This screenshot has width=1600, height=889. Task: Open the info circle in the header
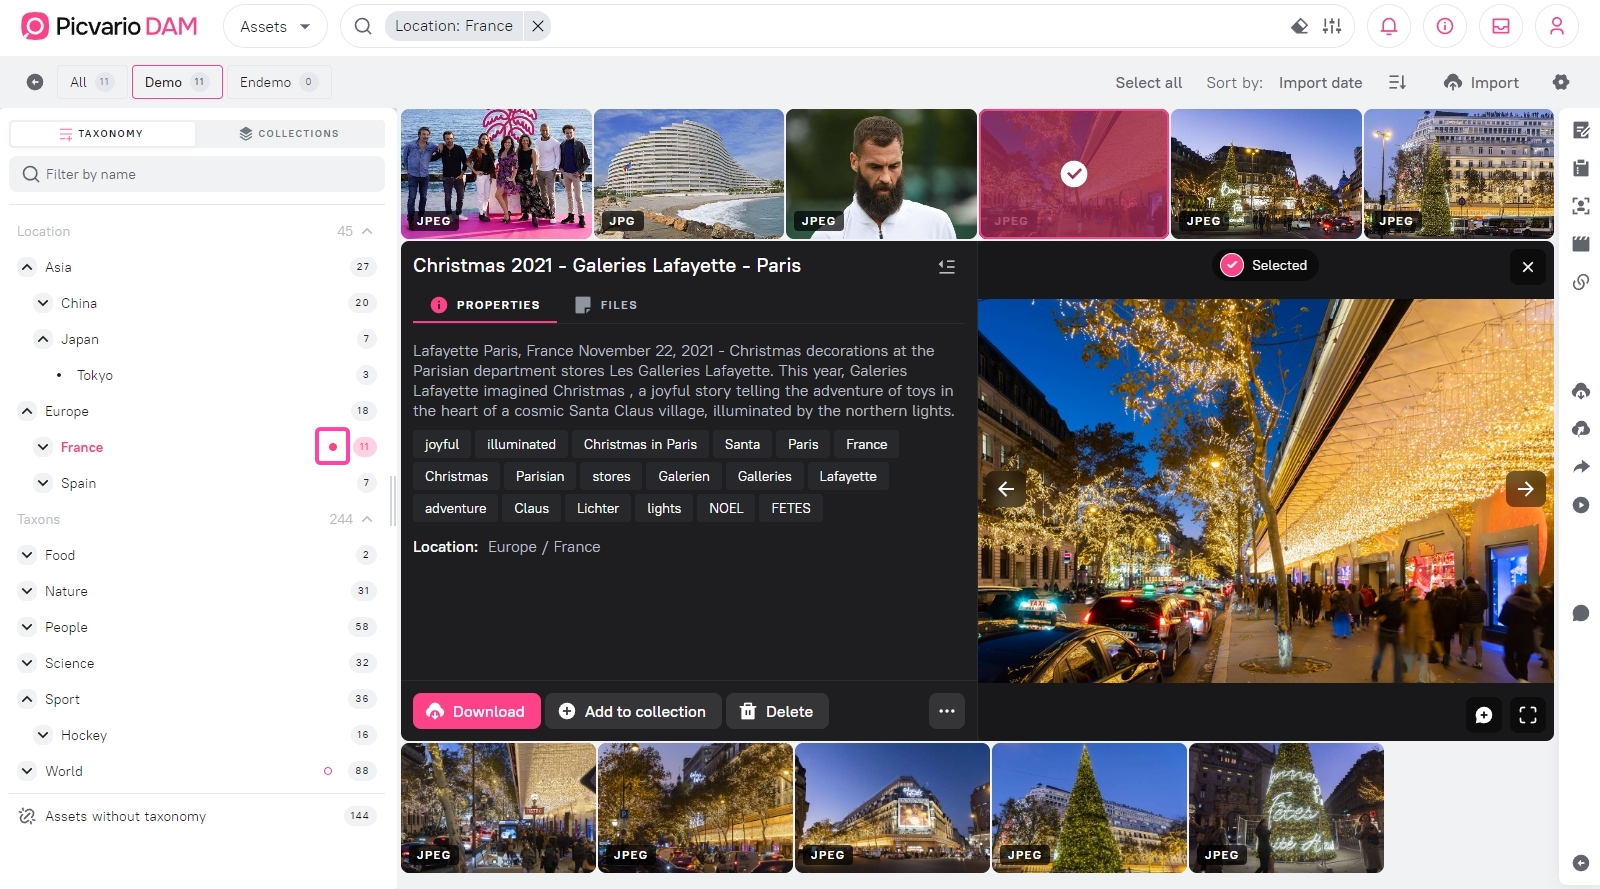pyautogui.click(x=1445, y=26)
